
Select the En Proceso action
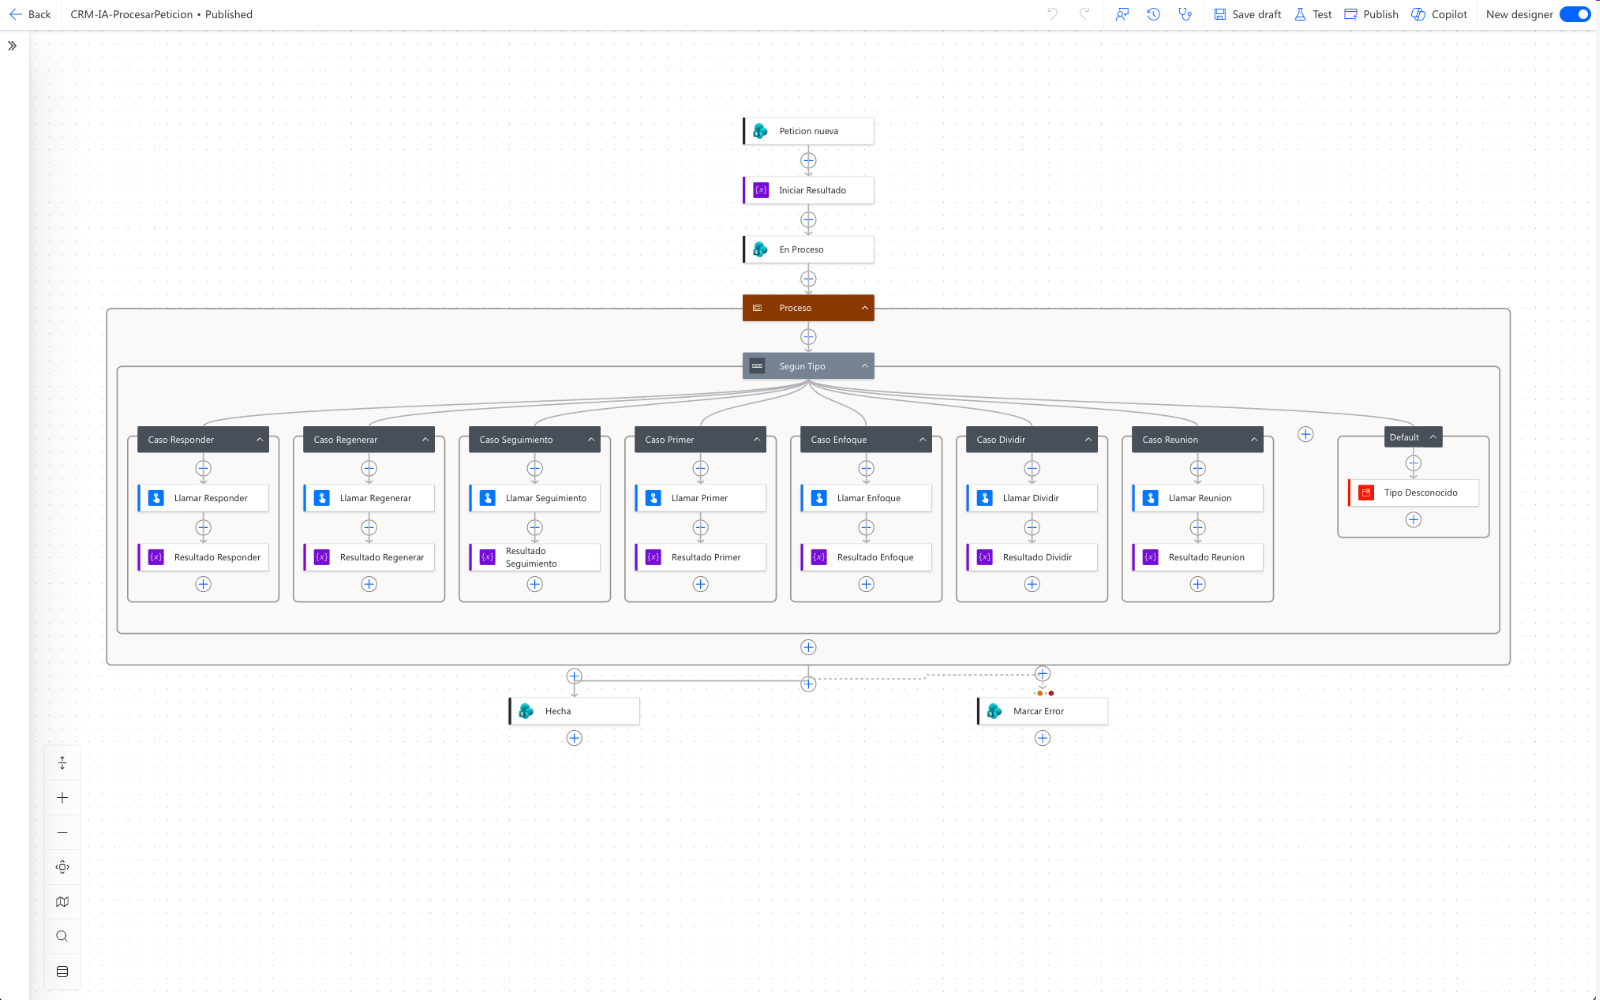(x=808, y=250)
